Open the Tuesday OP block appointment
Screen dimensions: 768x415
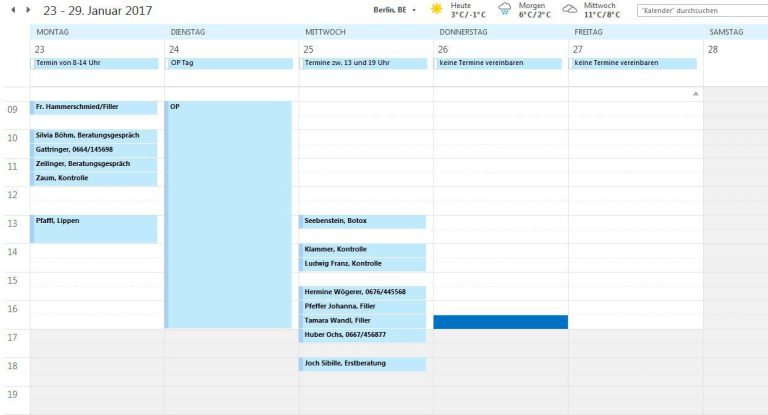pyautogui.click(x=229, y=215)
